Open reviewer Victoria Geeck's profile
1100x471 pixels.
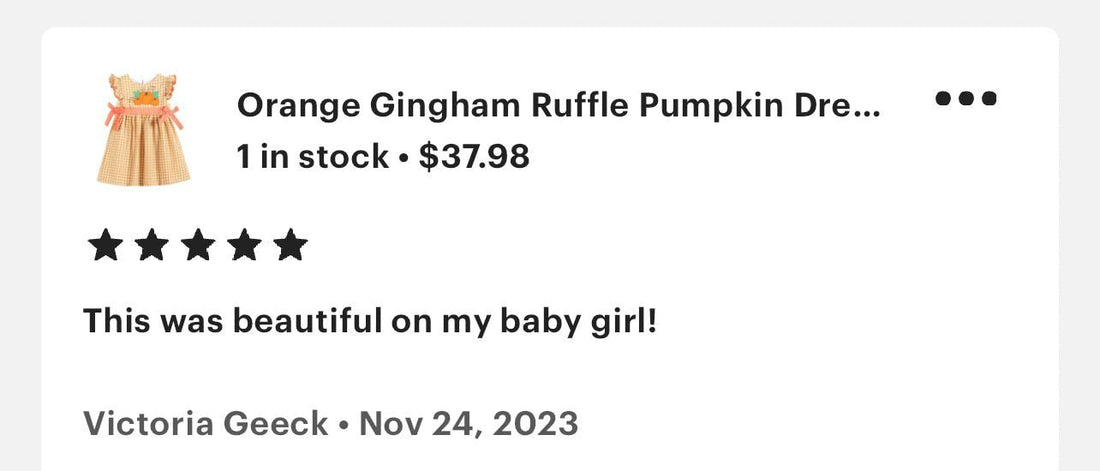(x=206, y=423)
